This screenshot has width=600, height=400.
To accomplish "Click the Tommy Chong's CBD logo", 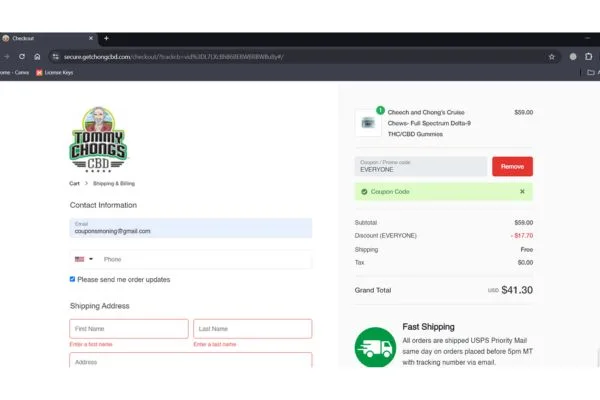I will click(x=98, y=138).
